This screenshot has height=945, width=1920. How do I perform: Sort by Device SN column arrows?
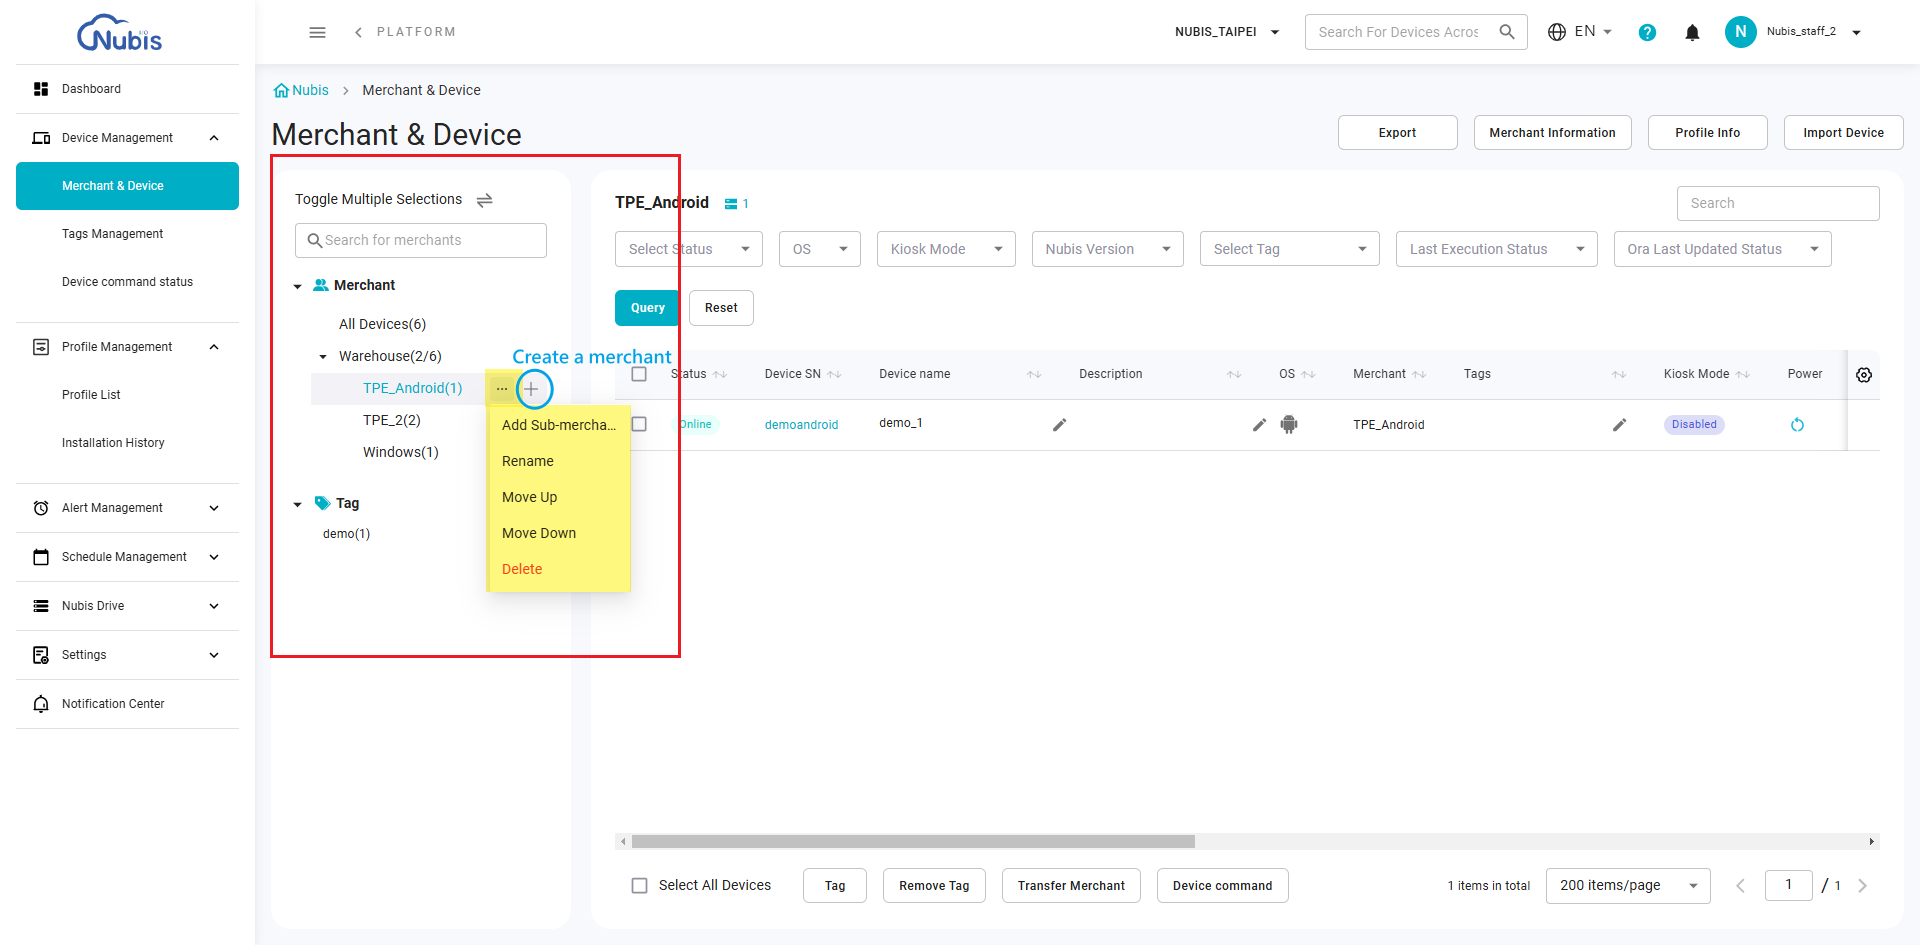click(835, 374)
